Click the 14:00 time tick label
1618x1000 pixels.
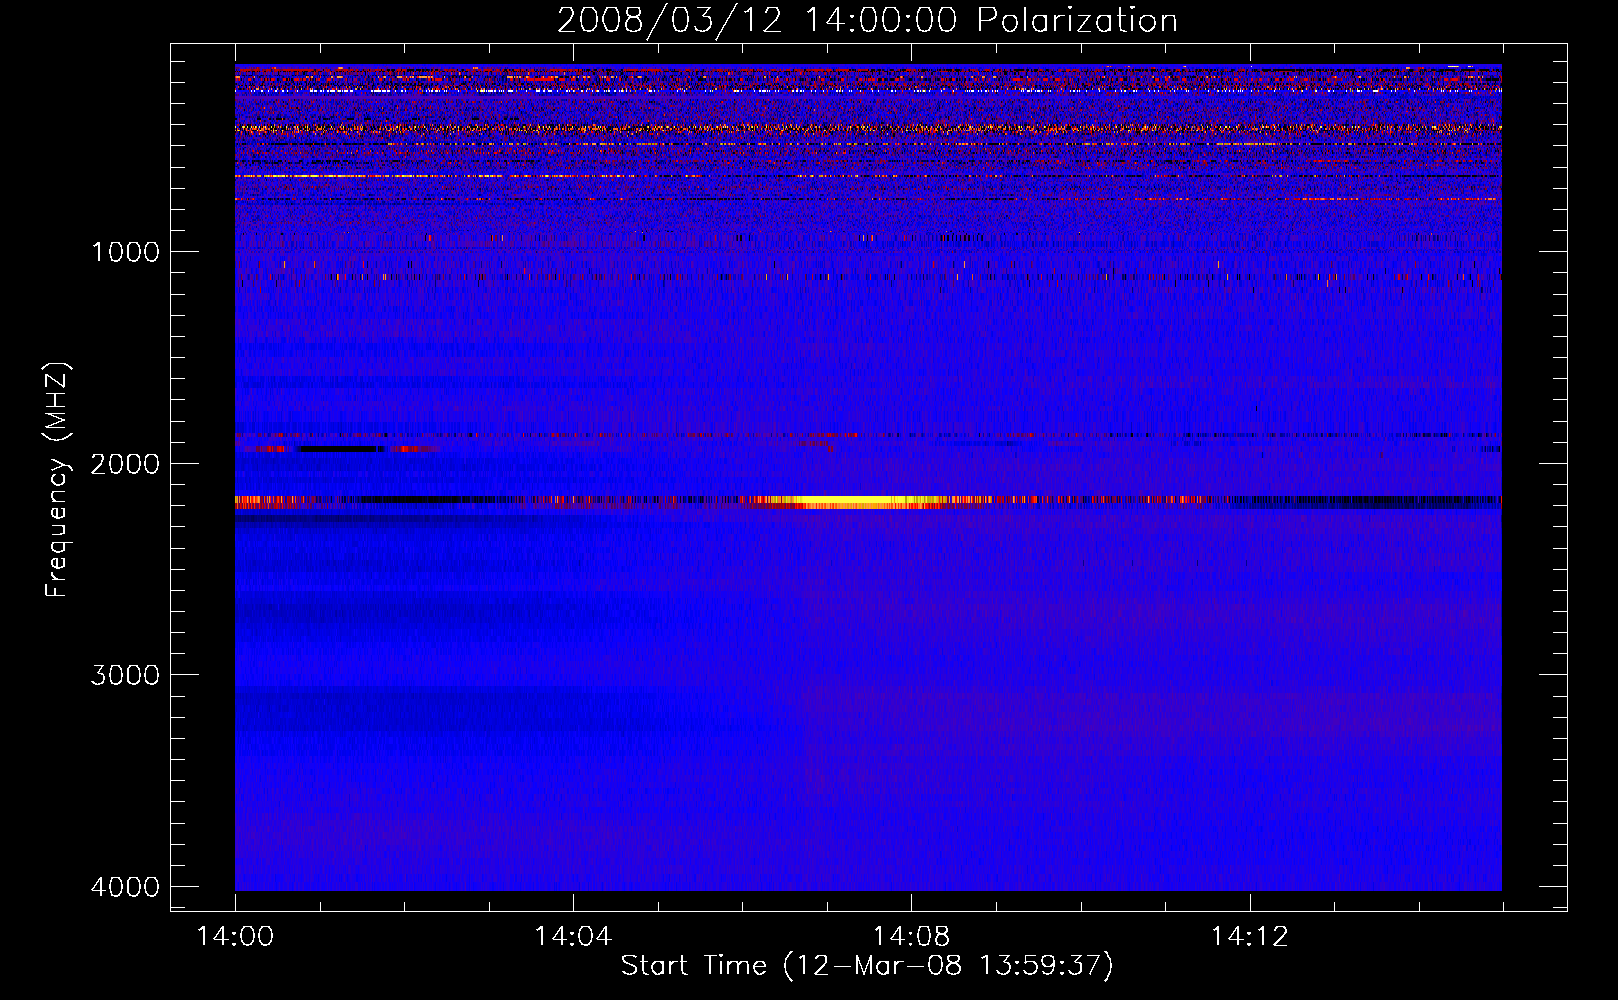[x=235, y=937]
